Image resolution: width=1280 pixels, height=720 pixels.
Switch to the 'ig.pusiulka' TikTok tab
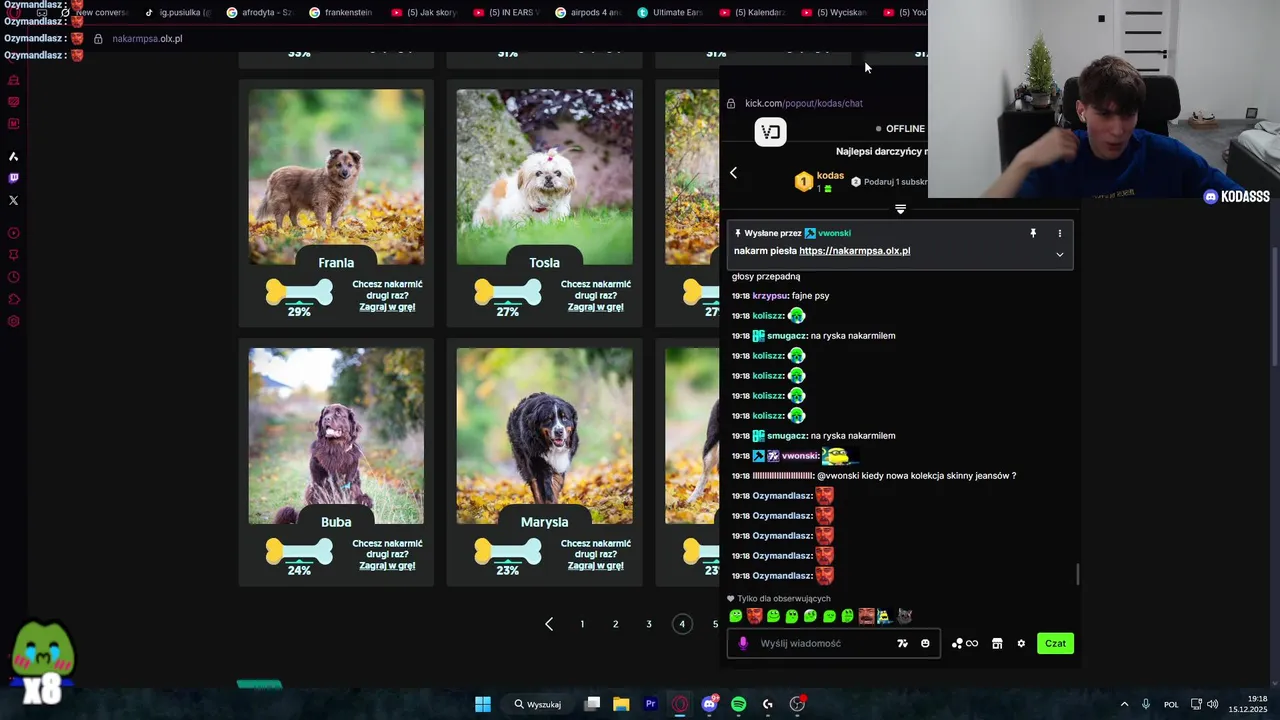point(176,12)
